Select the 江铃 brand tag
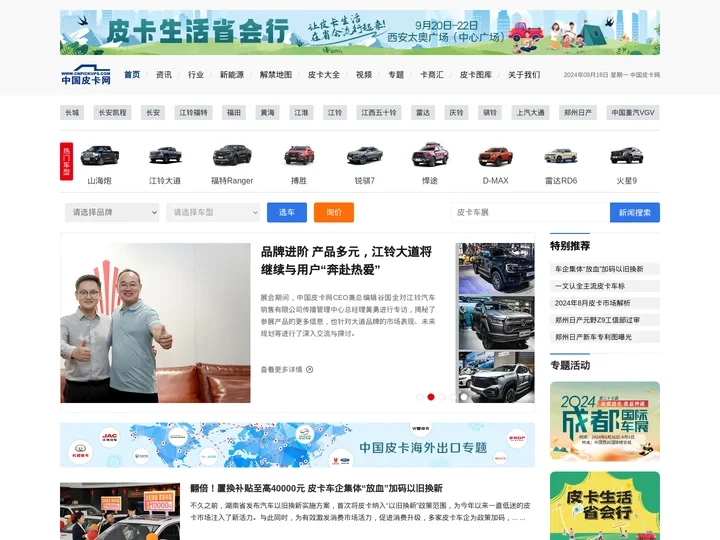 pyautogui.click(x=335, y=112)
